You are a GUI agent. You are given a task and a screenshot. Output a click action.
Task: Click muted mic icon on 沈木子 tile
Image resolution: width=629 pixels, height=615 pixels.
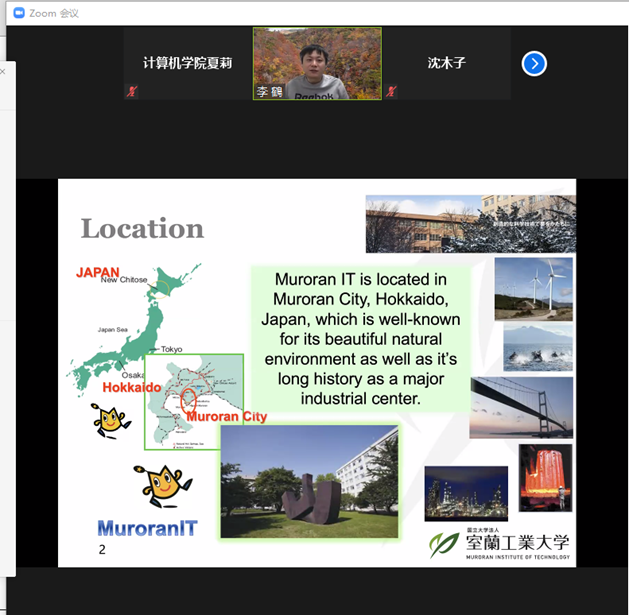coord(391,92)
